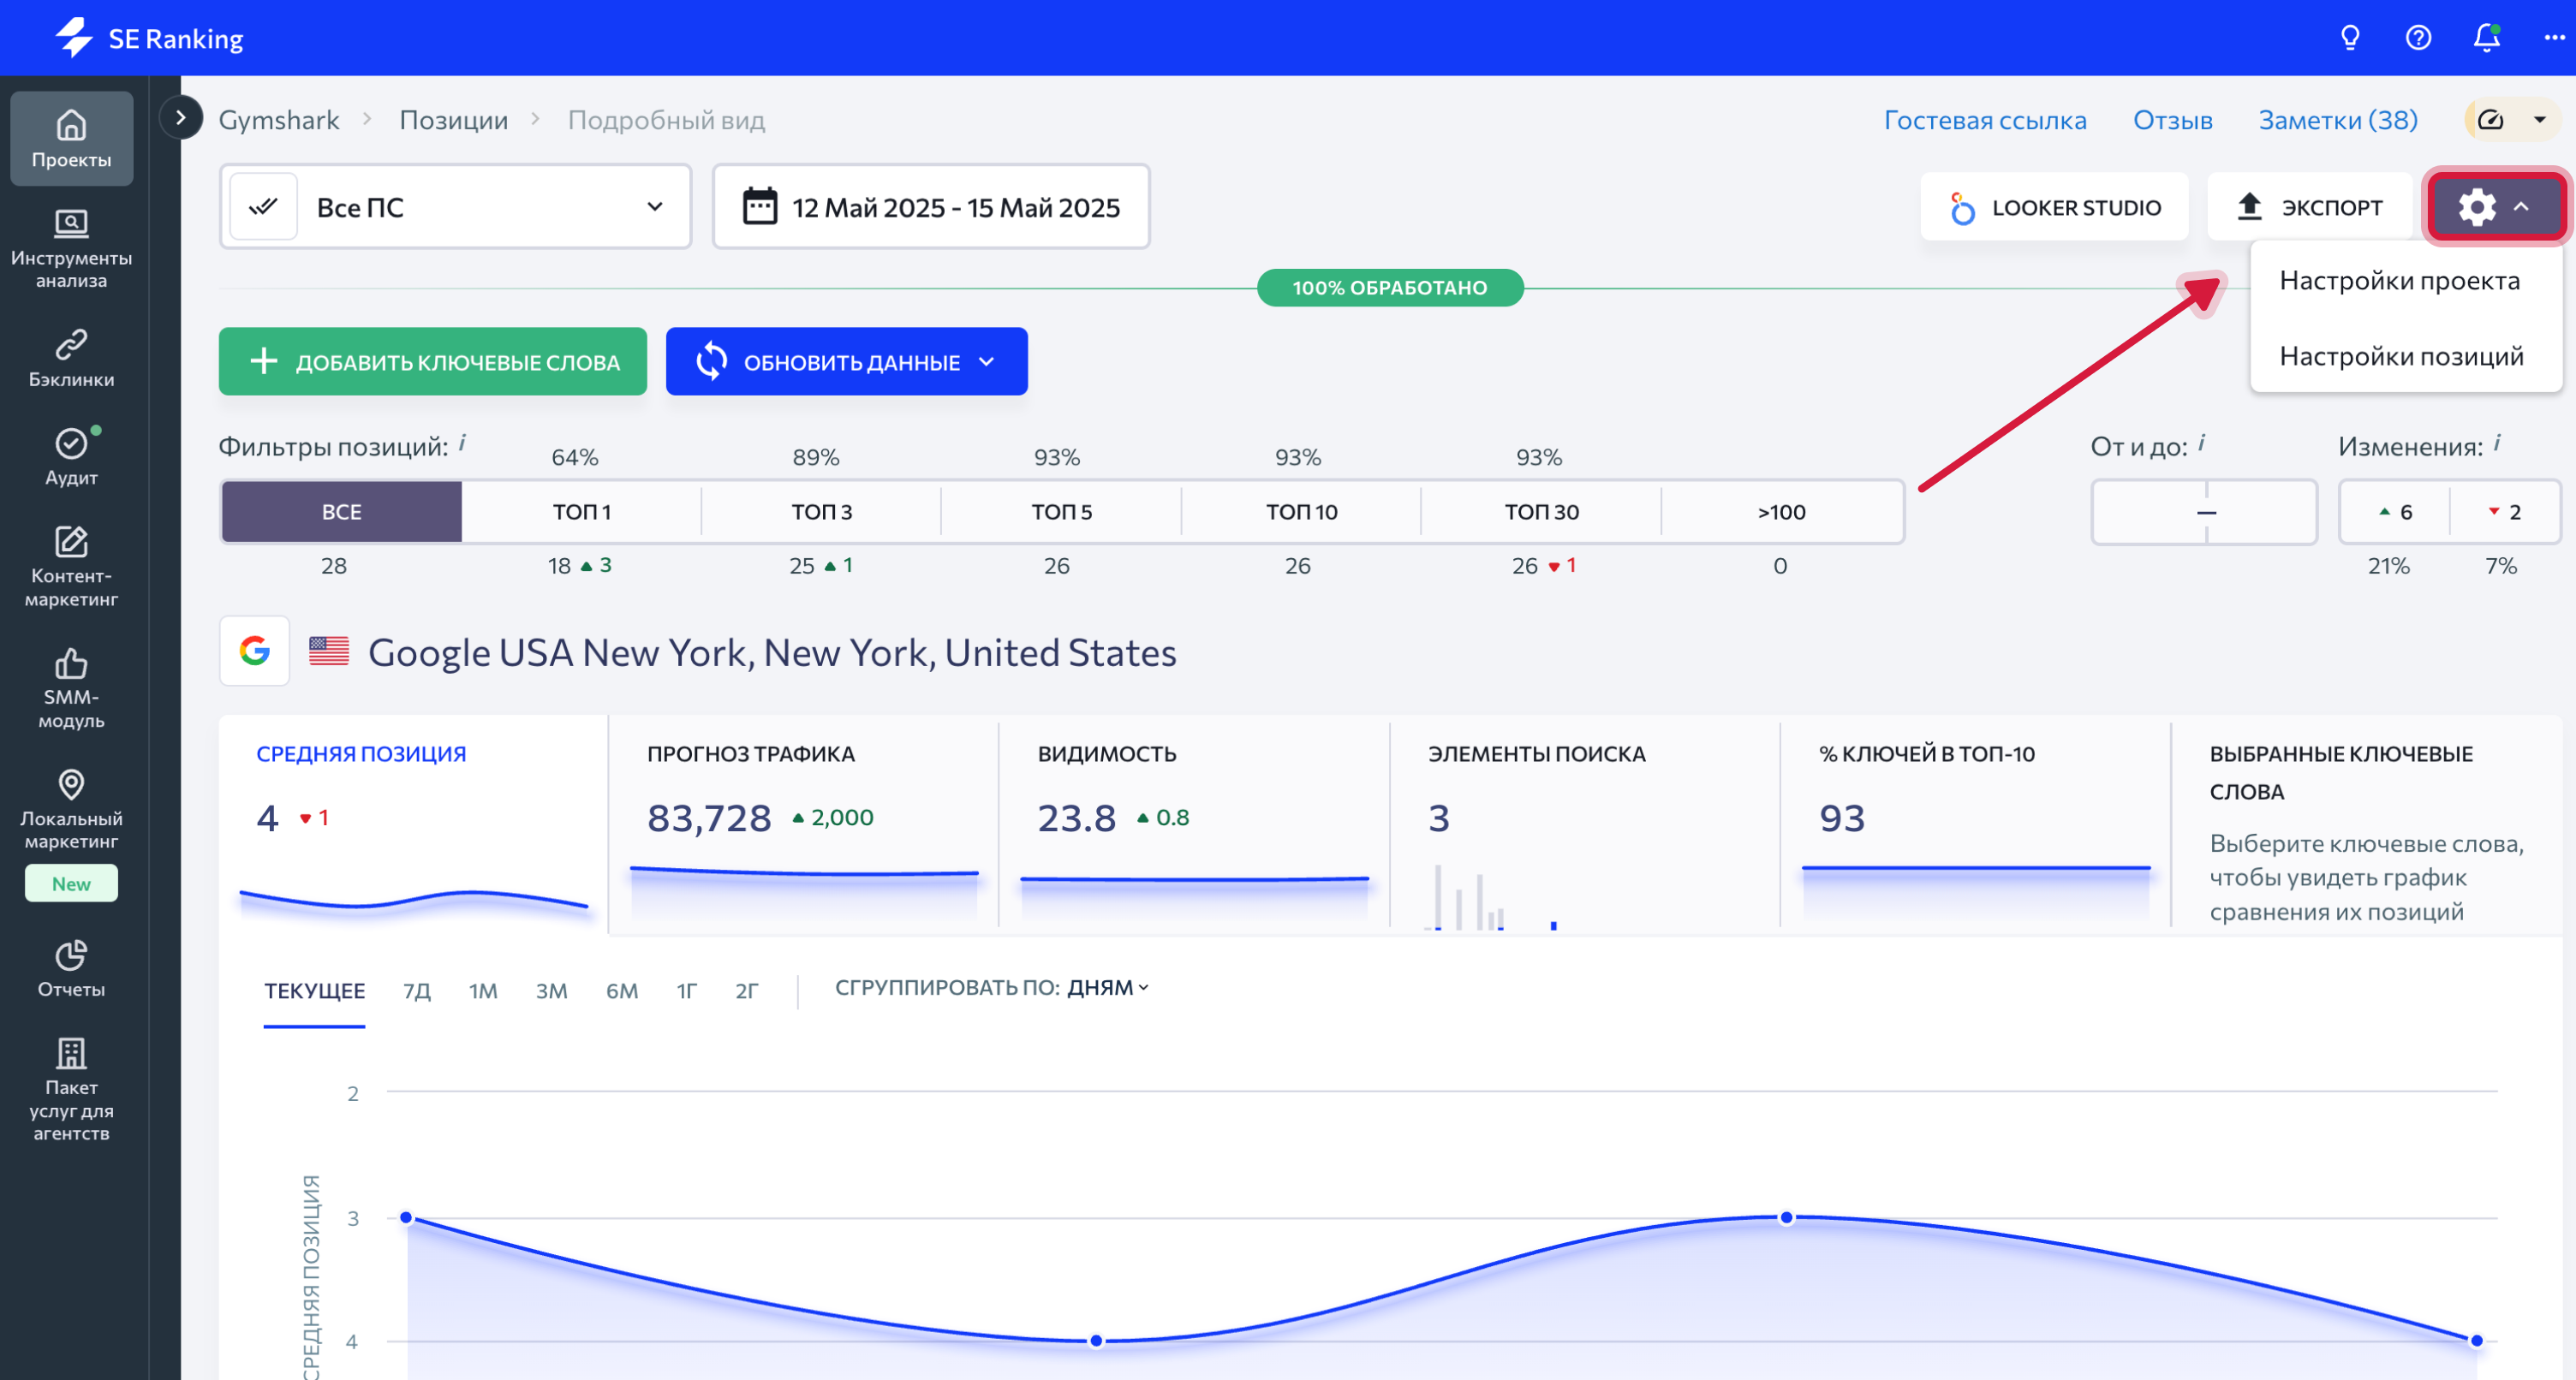2576x1380 pixels.
Task: Click the USA flag icon
Action: (x=329, y=651)
